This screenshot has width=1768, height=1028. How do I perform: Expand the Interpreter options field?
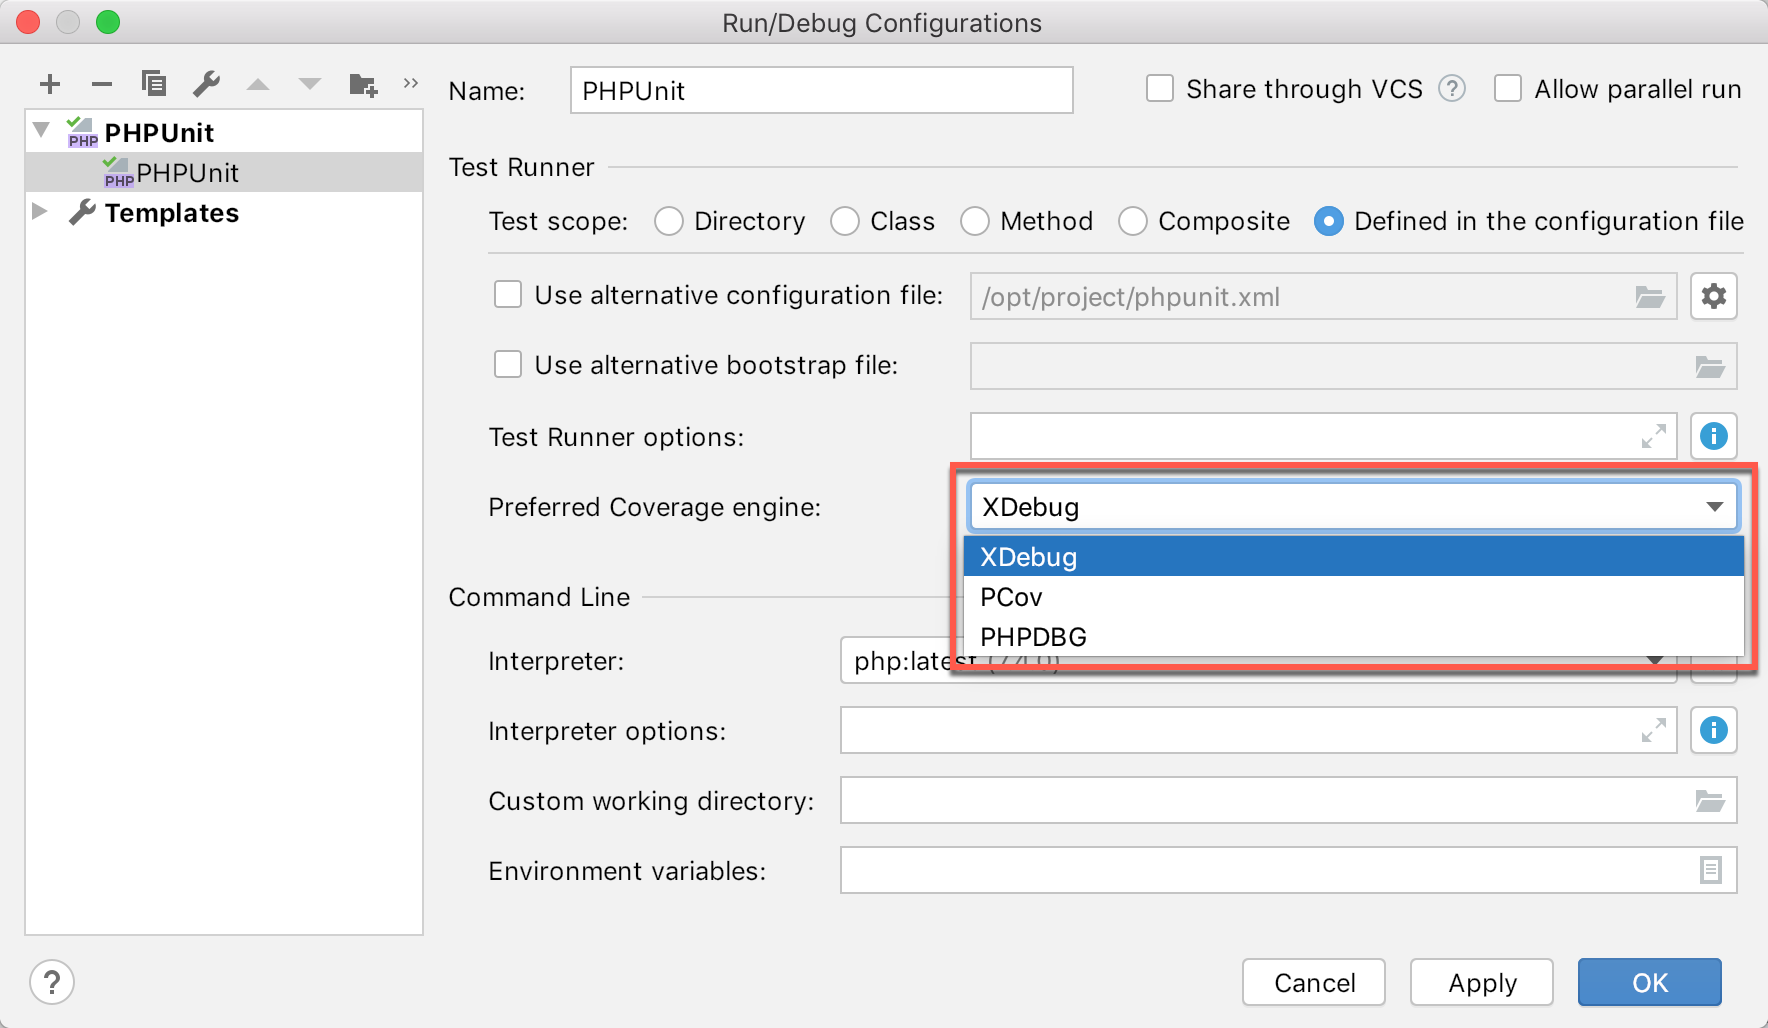[x=1654, y=730]
